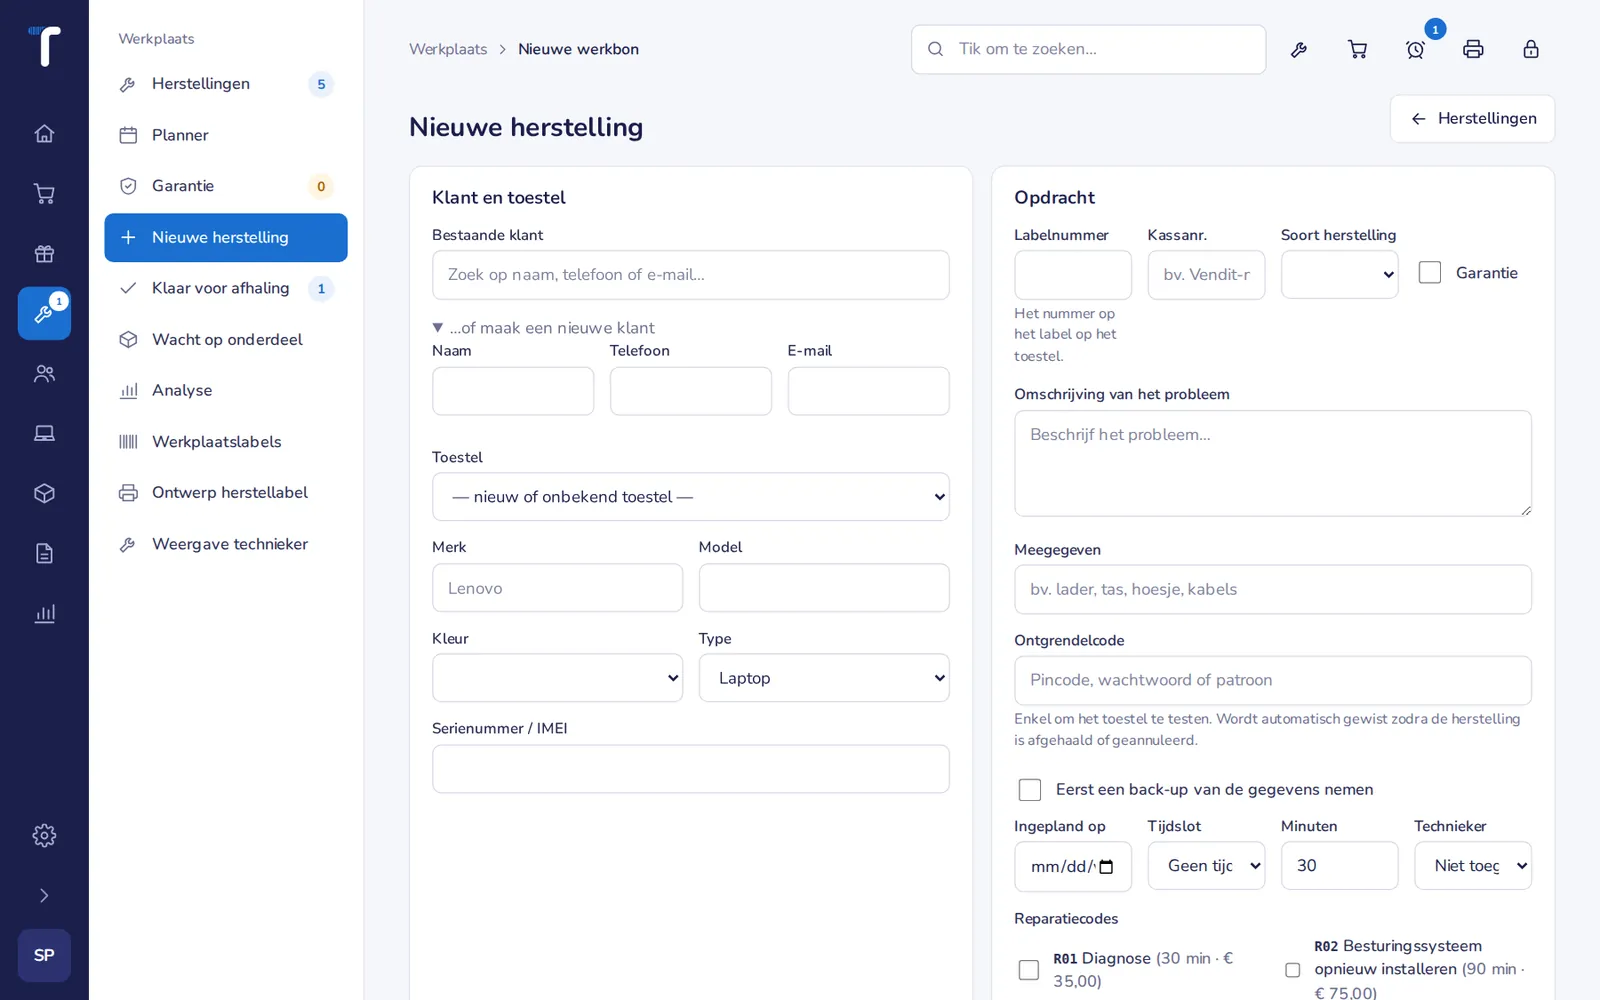Viewport: 1600px width, 1000px height.
Task: Open the bar chart reports icon in left rail
Action: pos(44,613)
